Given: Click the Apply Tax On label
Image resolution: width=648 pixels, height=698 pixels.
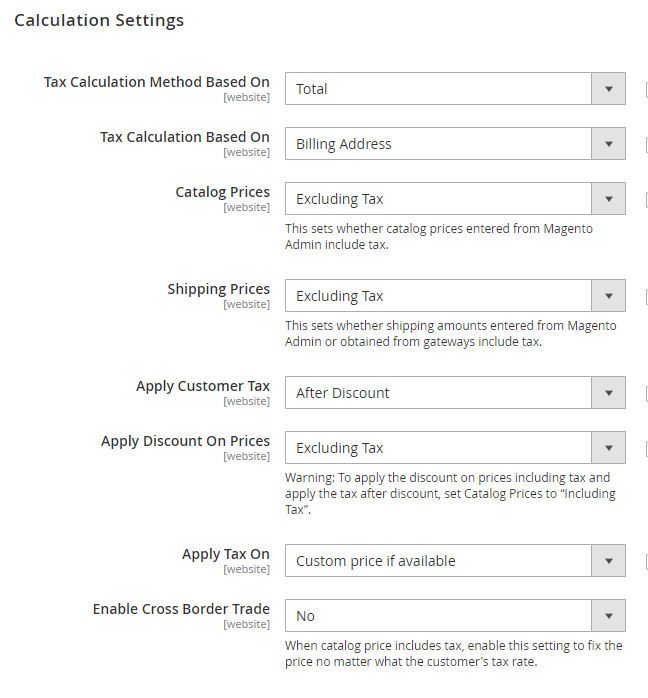Looking at the screenshot, I should 226,554.
